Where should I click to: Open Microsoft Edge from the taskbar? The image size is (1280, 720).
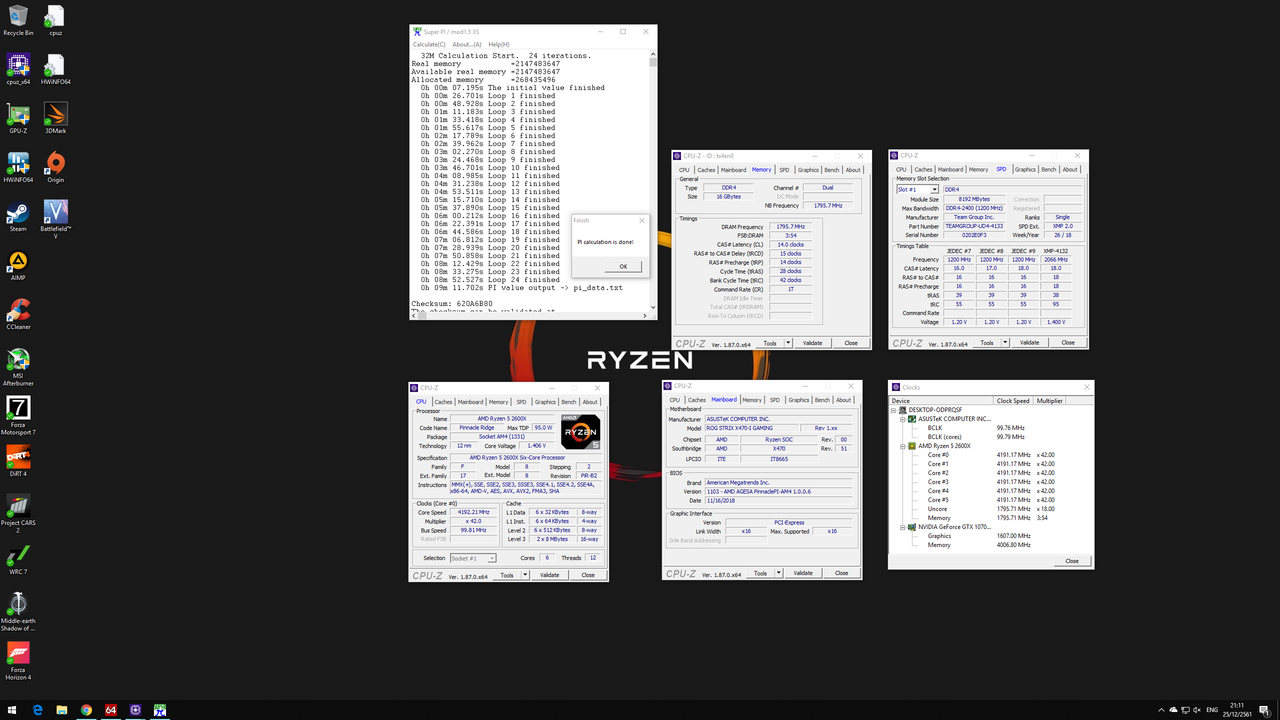(x=38, y=710)
